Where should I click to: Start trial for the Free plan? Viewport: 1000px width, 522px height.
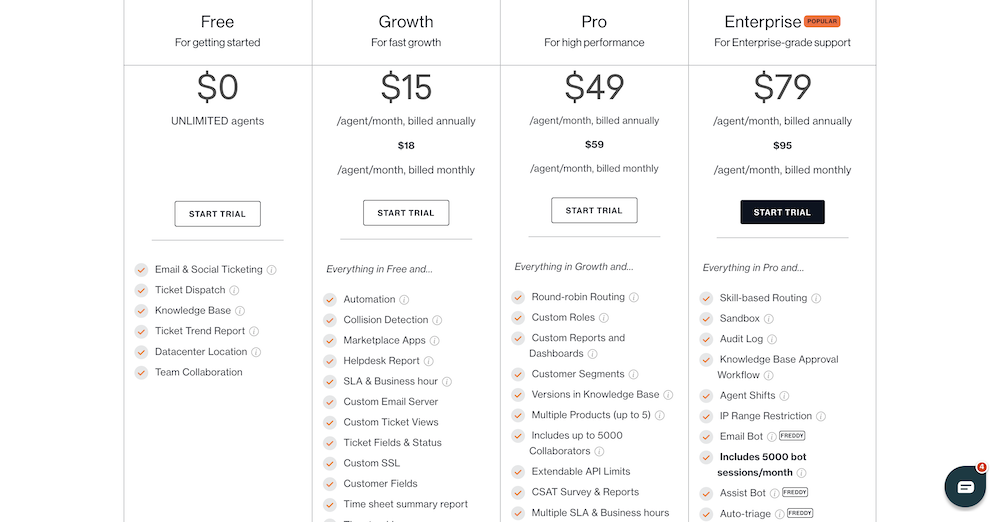pyautogui.click(x=217, y=214)
